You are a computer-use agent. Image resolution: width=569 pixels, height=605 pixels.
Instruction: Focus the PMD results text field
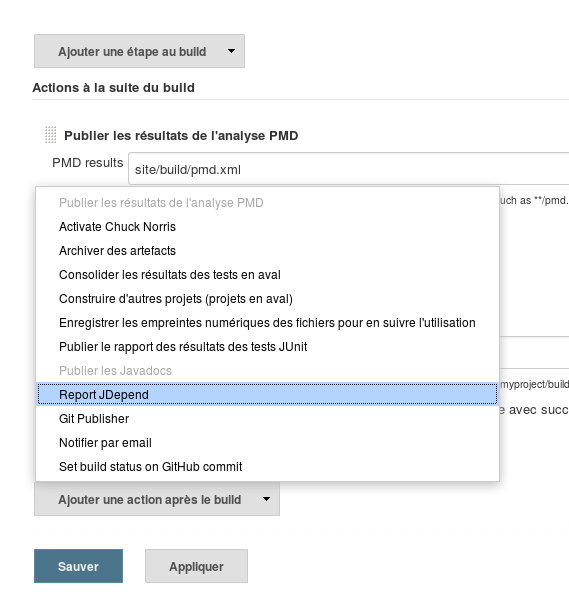349,169
